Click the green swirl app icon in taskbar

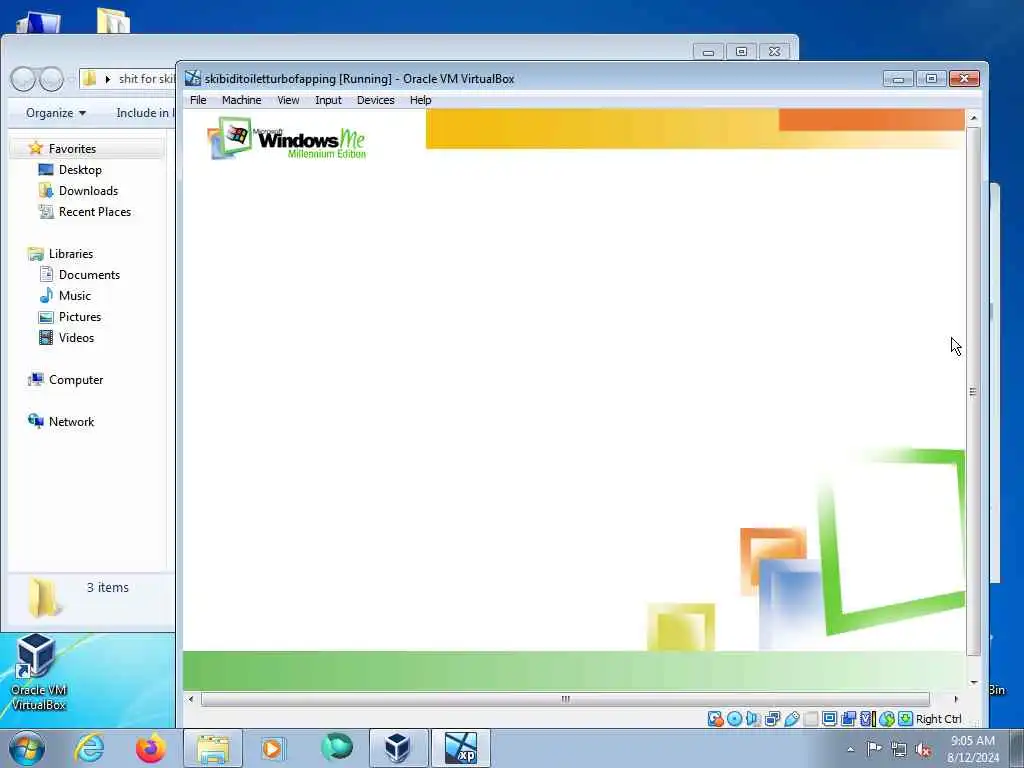pos(336,747)
